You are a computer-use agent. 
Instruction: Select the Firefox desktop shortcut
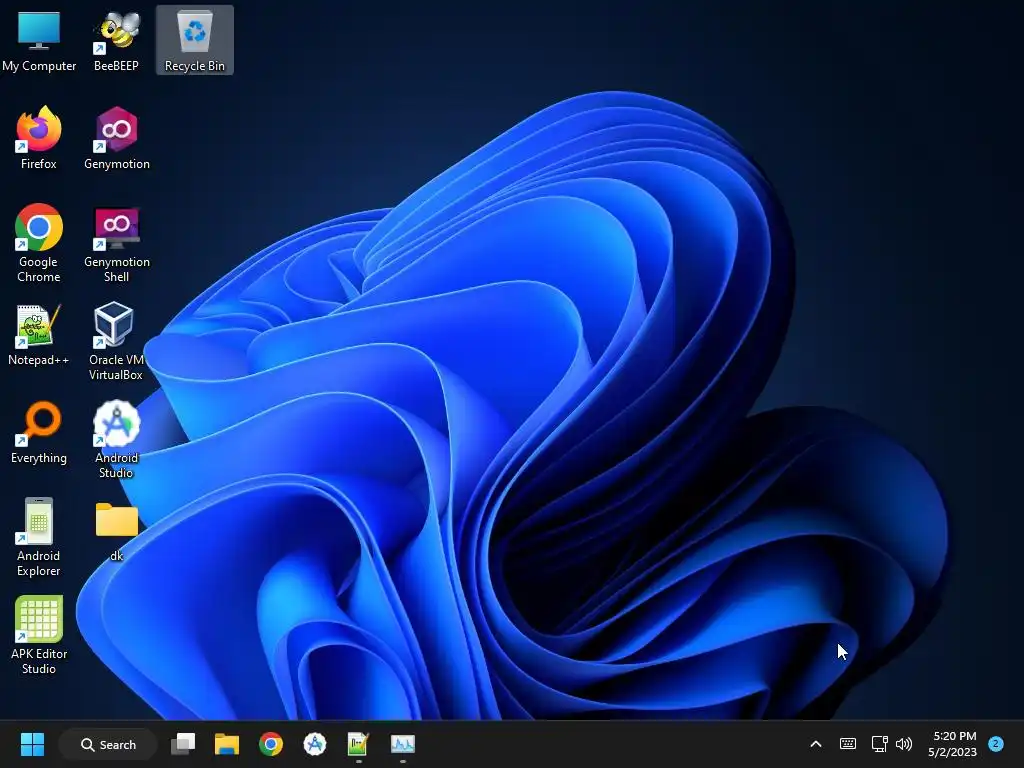tap(39, 138)
